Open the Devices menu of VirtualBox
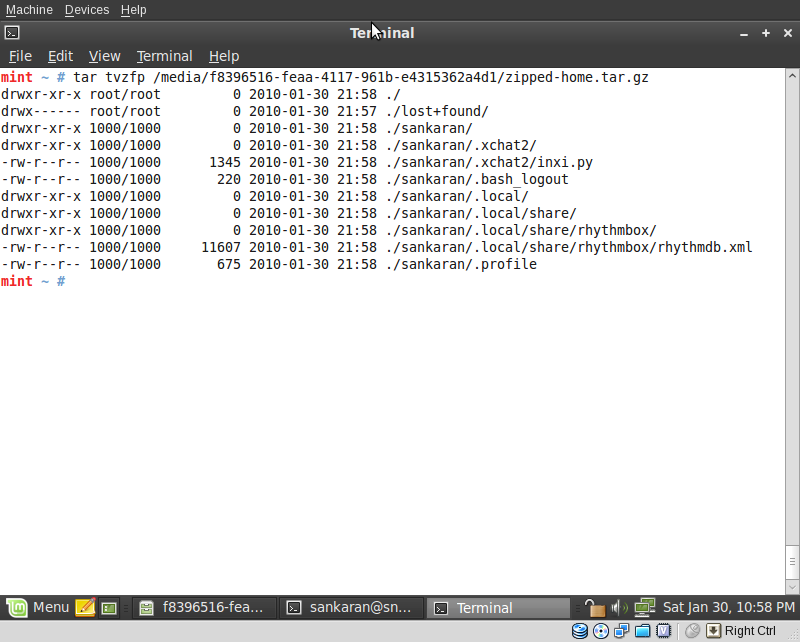The width and height of the screenshot is (800, 642). [86, 10]
